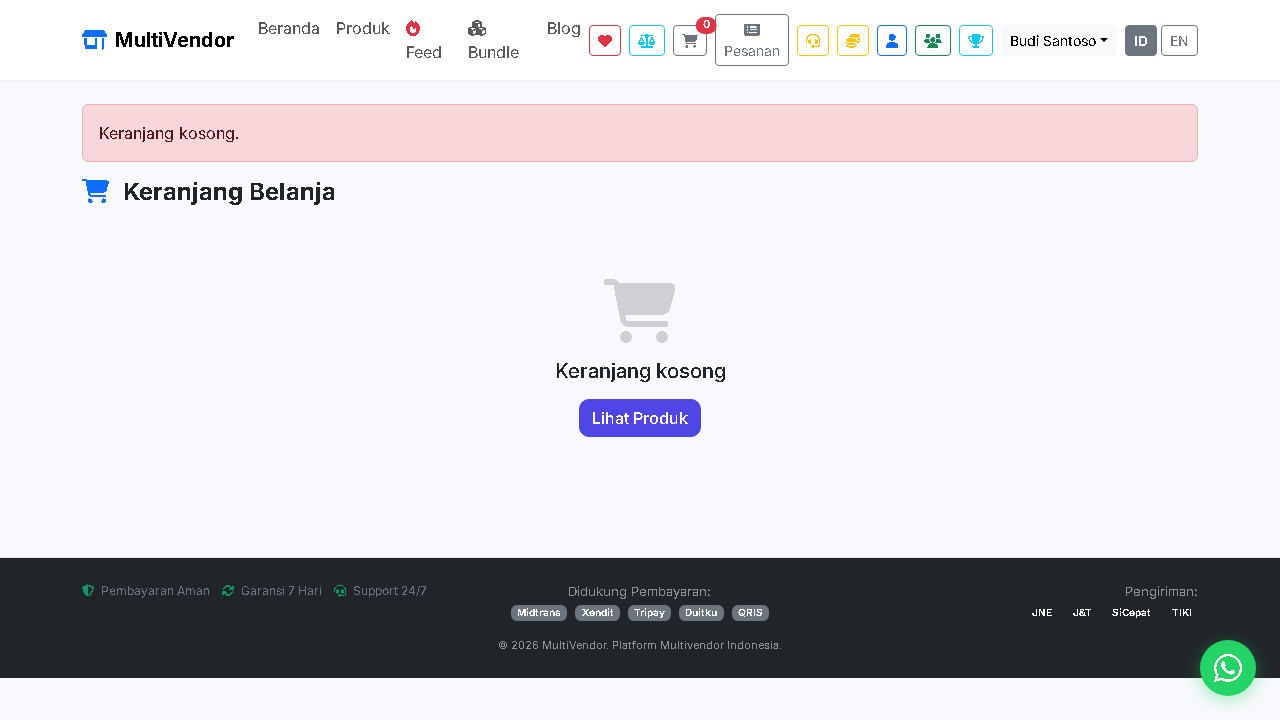Expand the Budi Santoso account dropdown
The image size is (1280, 720).
click(x=1059, y=41)
